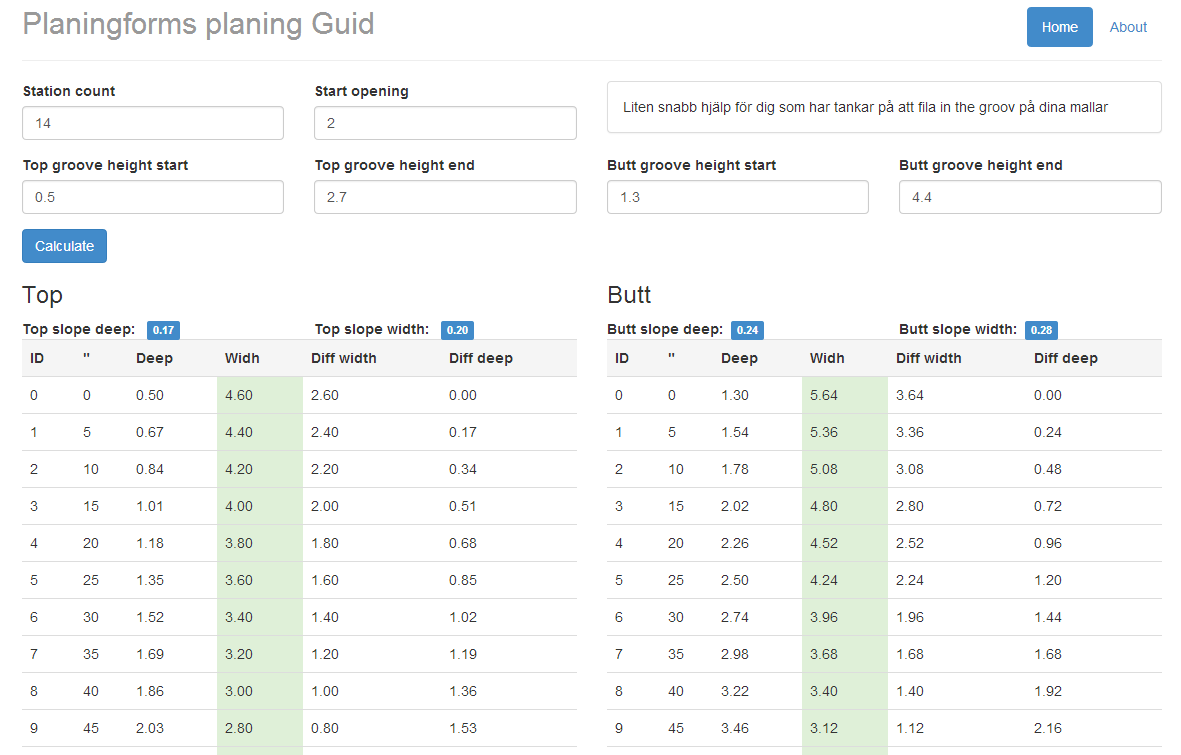Click the Home navigation button
This screenshot has width=1181, height=755.
(x=1059, y=27)
